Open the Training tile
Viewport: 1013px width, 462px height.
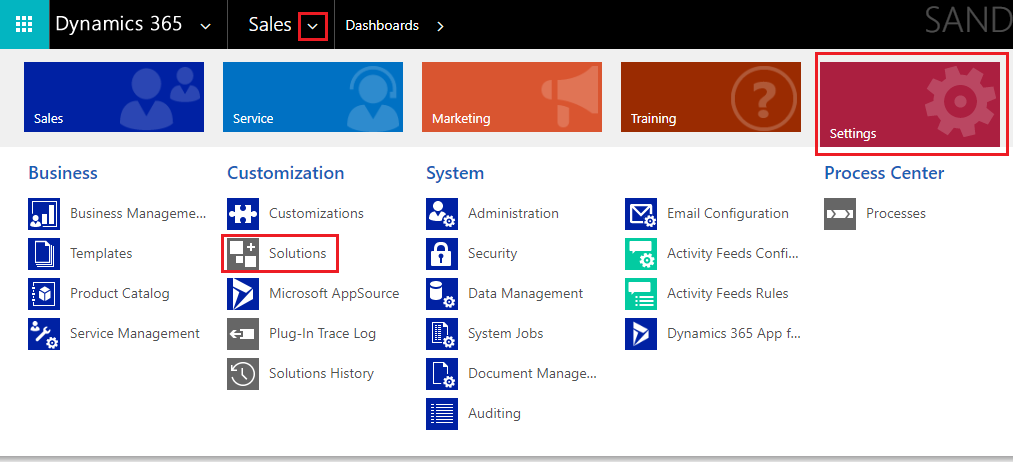[710, 97]
